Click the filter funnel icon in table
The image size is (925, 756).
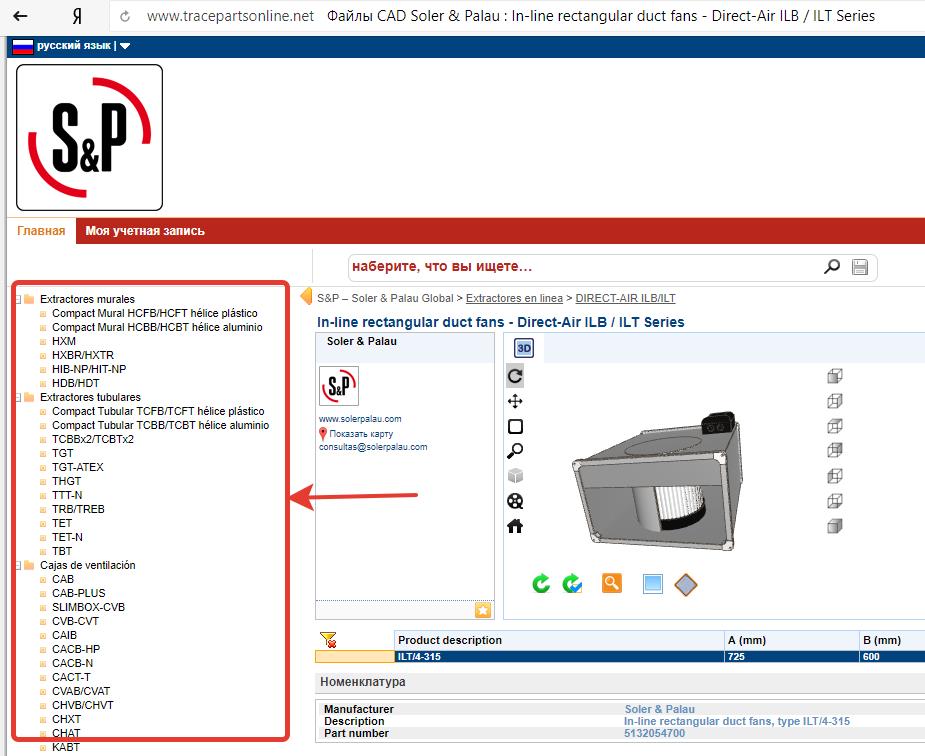[327, 640]
